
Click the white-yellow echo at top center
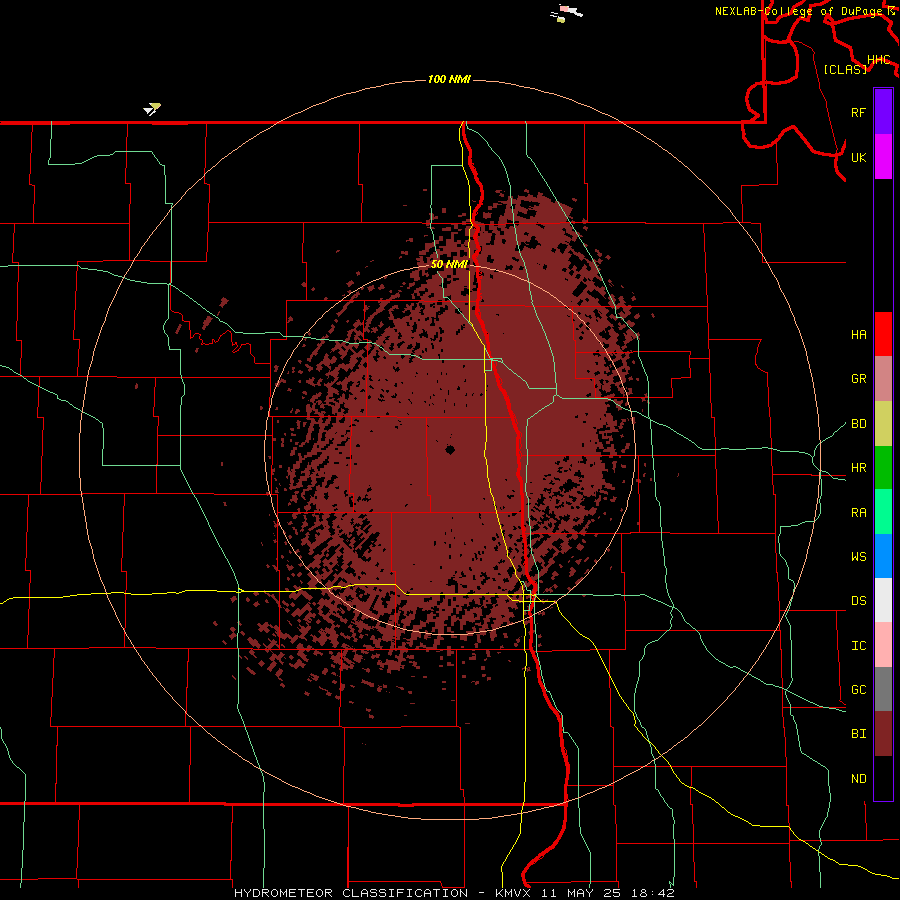tap(567, 13)
